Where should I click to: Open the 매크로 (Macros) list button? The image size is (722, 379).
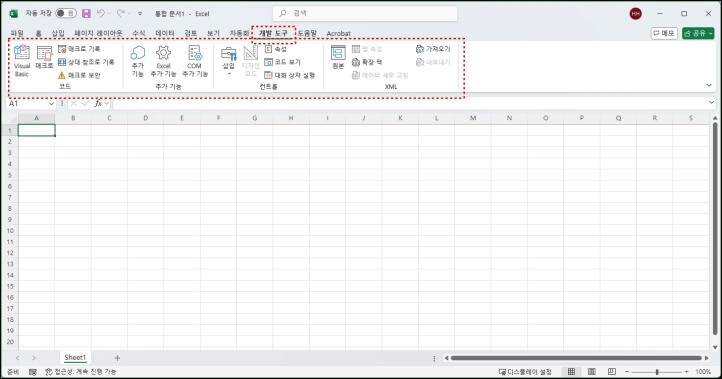click(x=44, y=58)
